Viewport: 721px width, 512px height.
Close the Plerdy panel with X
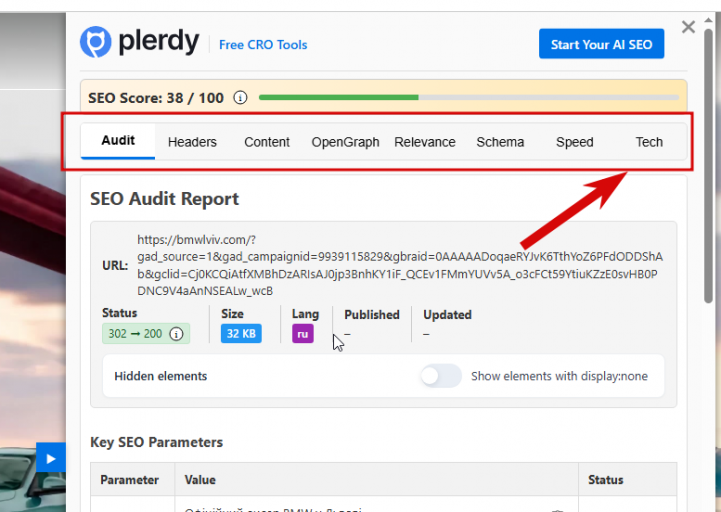(x=688, y=27)
